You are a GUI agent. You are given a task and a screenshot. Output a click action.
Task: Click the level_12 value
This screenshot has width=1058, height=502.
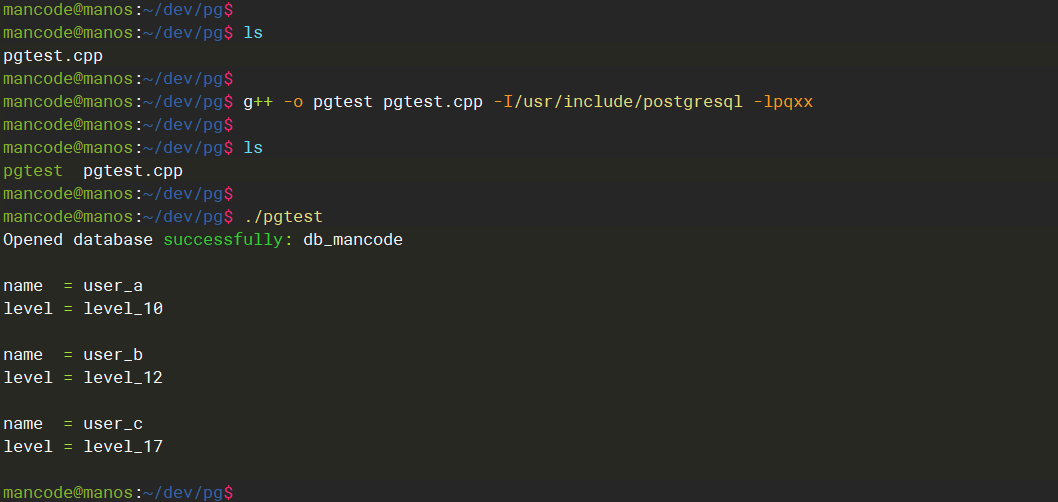tap(122, 378)
